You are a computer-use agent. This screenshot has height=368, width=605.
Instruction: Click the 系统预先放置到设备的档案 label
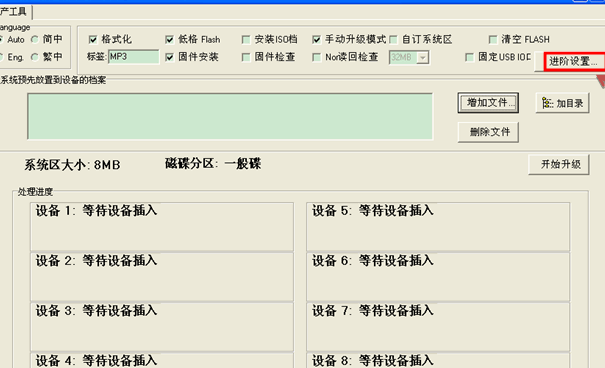tap(53, 80)
